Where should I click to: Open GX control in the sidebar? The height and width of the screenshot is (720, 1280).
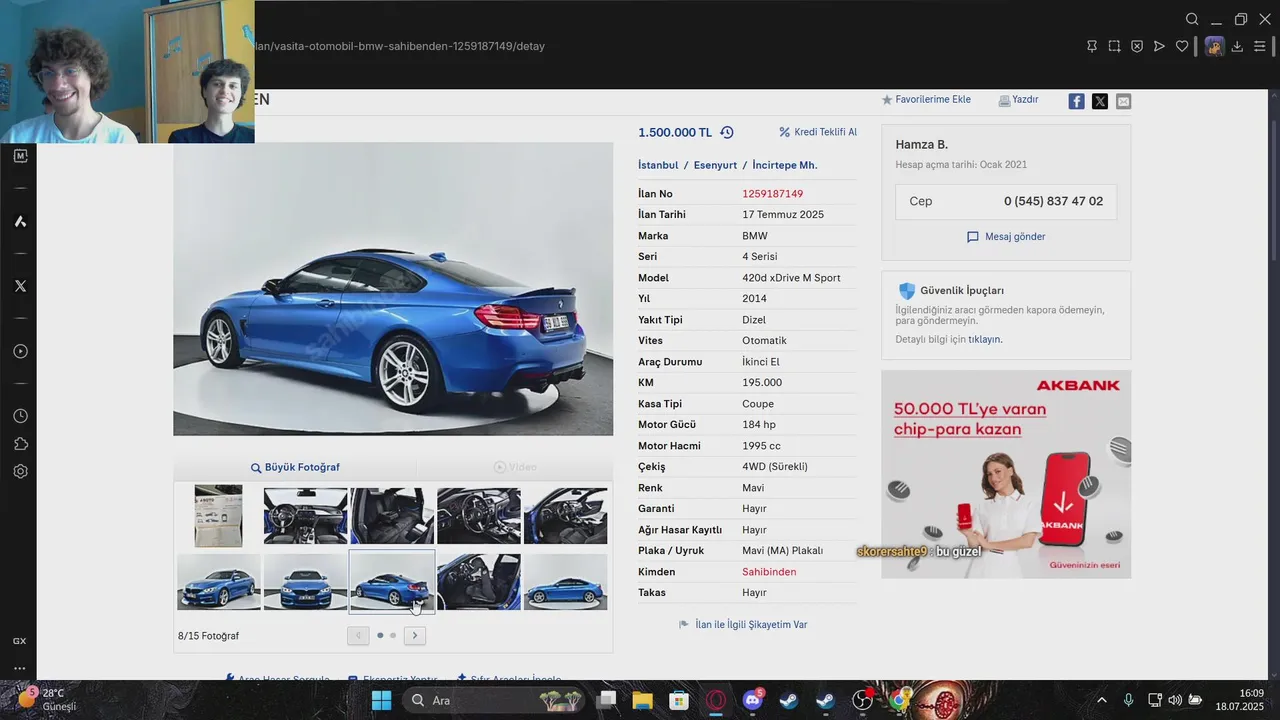(20, 641)
